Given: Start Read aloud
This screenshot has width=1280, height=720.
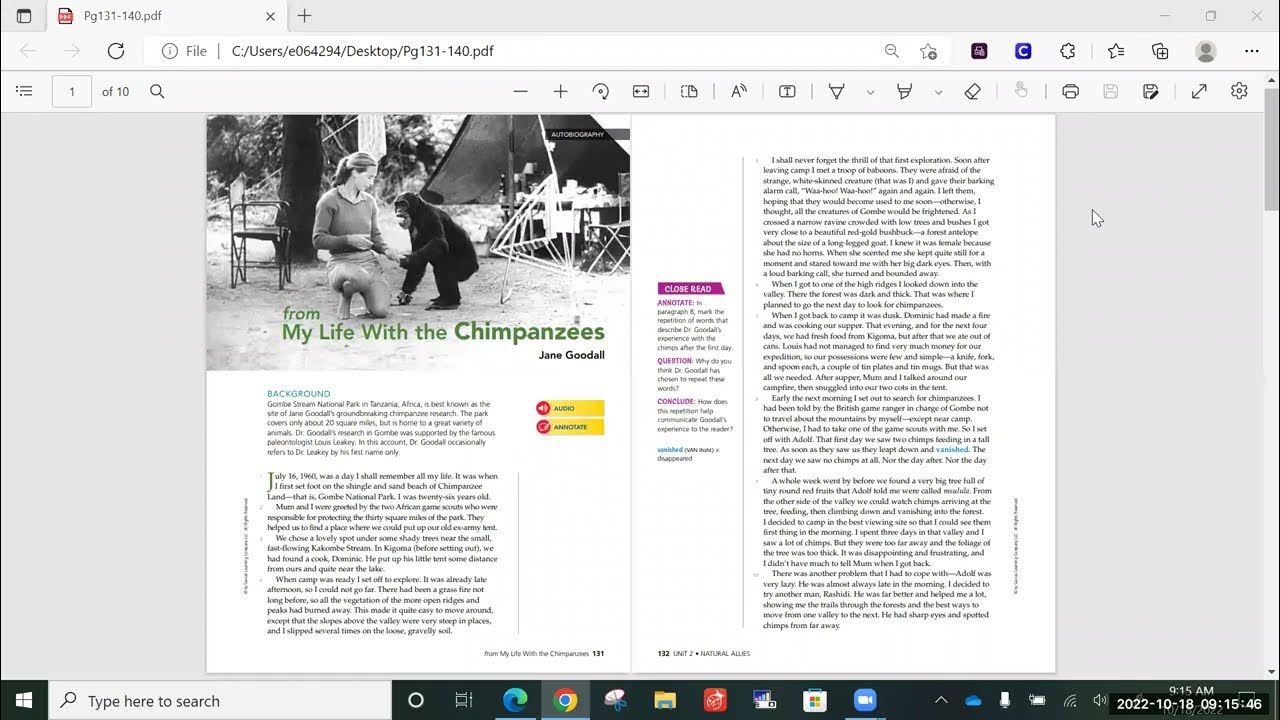Looking at the screenshot, I should (739, 91).
